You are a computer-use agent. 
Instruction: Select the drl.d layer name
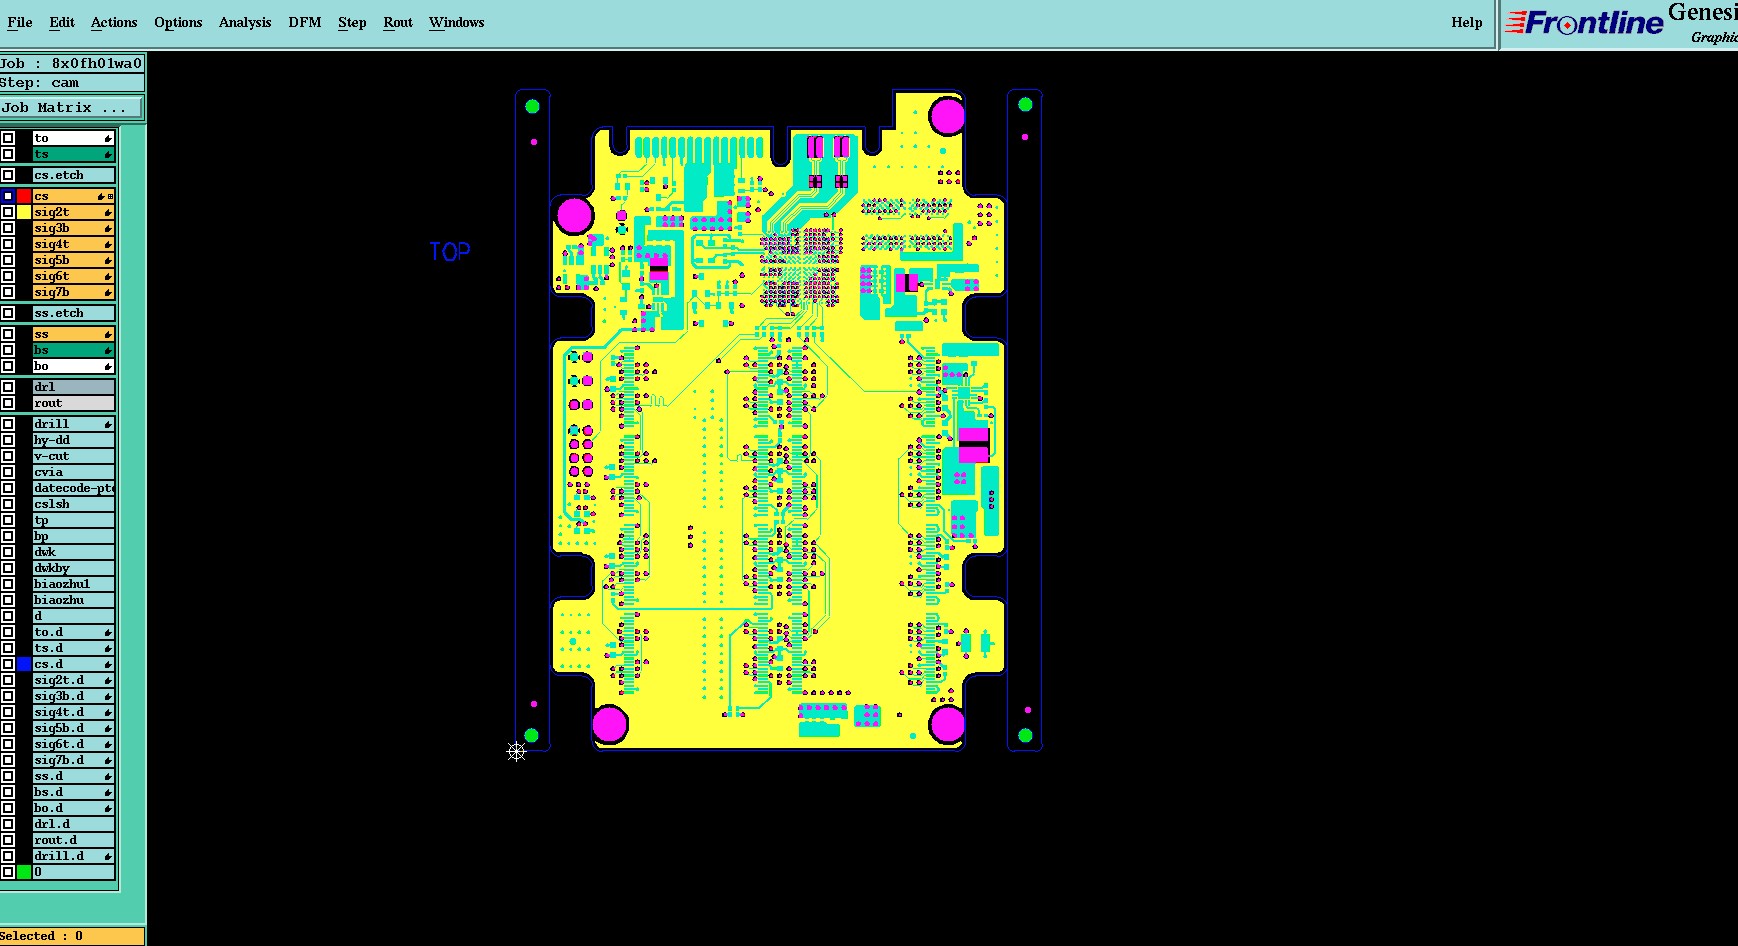(74, 824)
